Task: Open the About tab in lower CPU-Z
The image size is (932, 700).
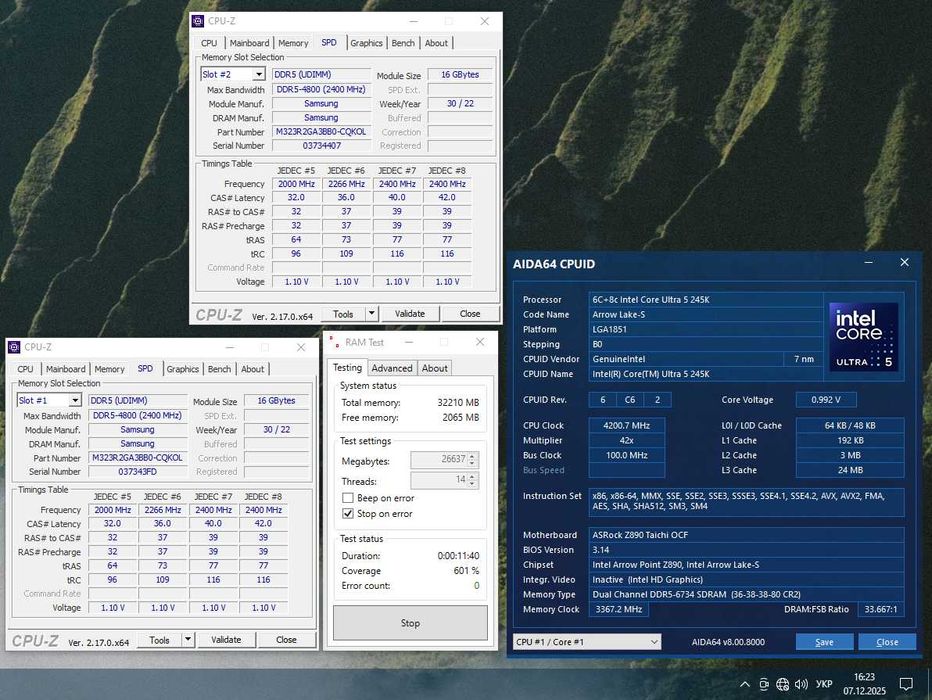Action: click(253, 370)
